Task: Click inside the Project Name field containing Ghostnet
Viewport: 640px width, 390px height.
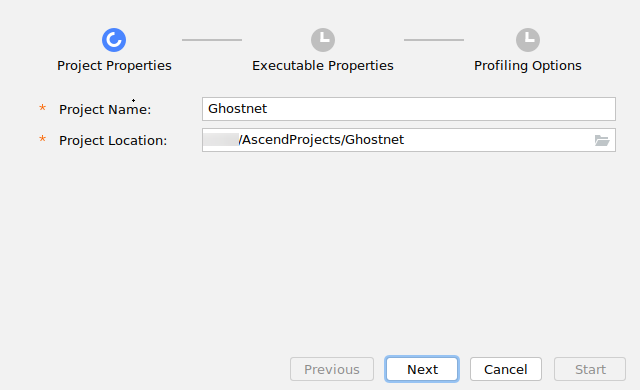Action: click(x=409, y=109)
